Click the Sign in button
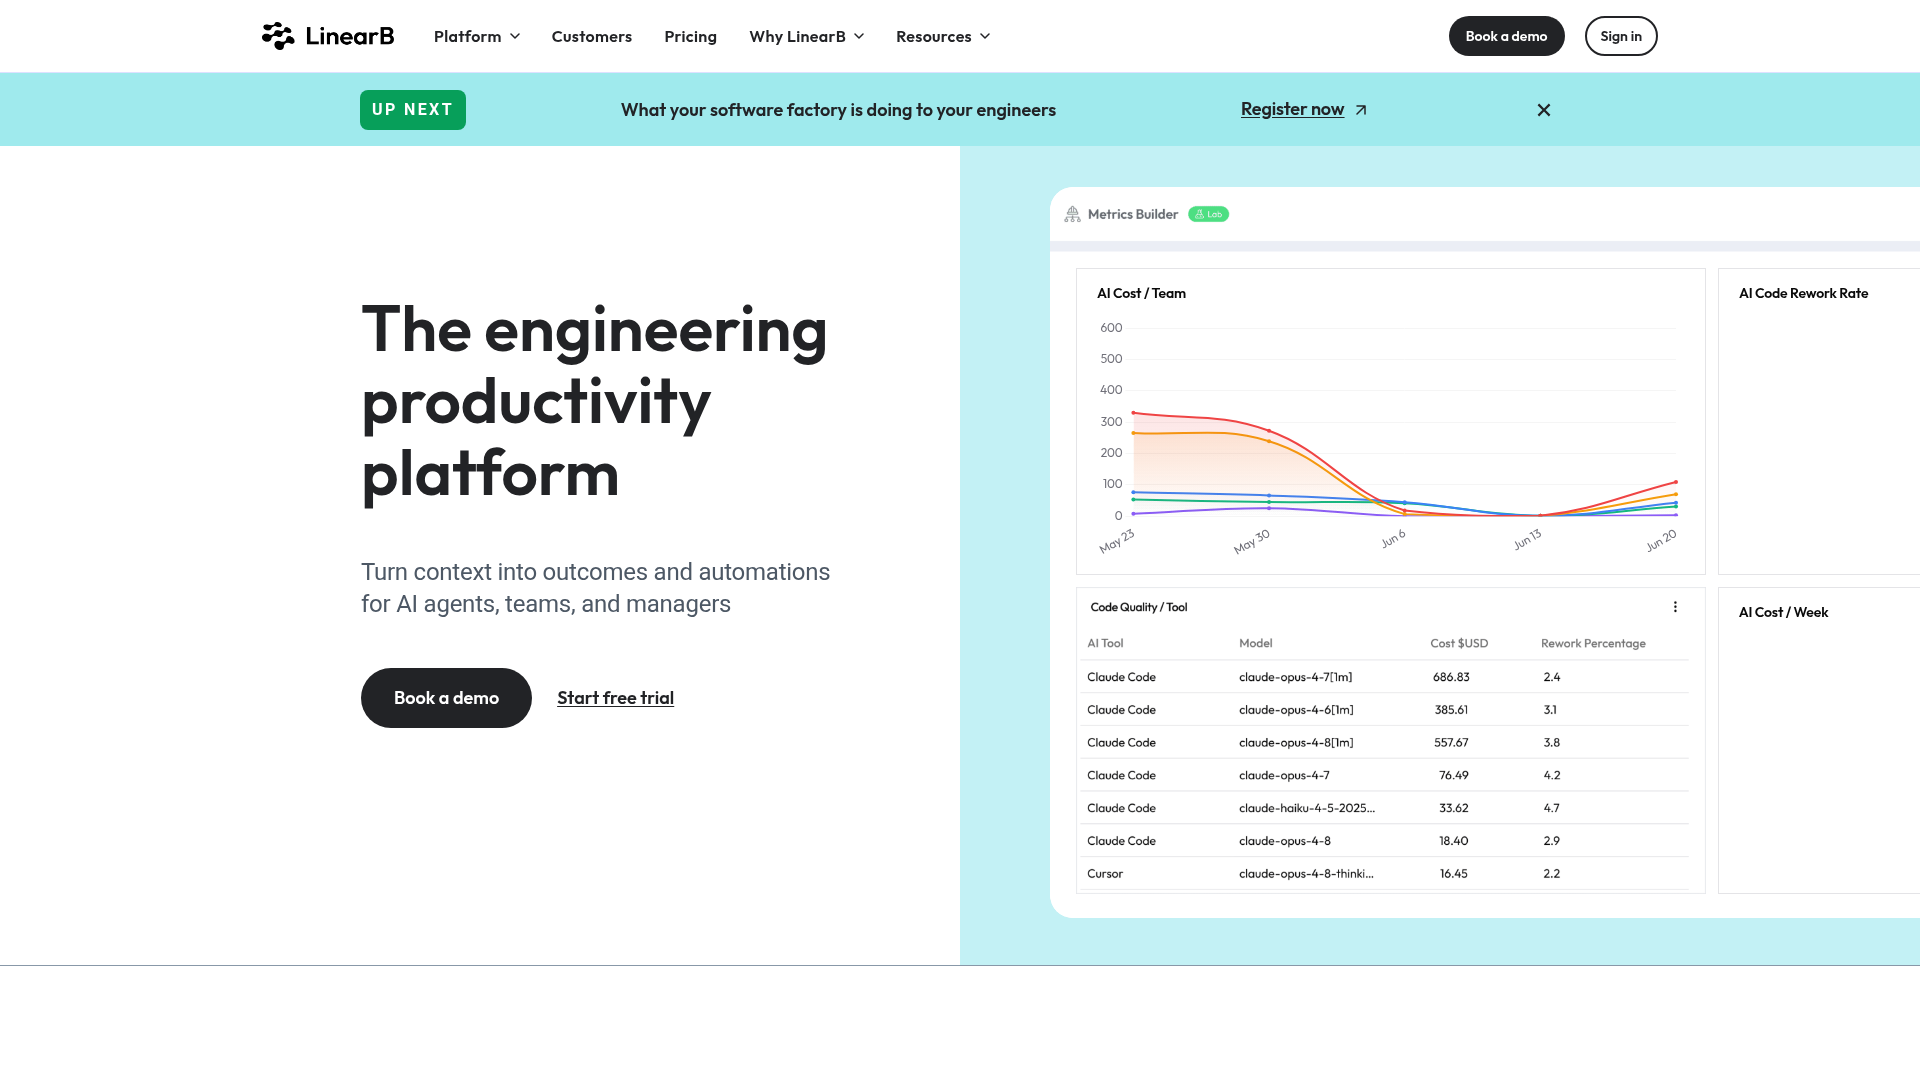1920x1080 pixels. pos(1621,36)
